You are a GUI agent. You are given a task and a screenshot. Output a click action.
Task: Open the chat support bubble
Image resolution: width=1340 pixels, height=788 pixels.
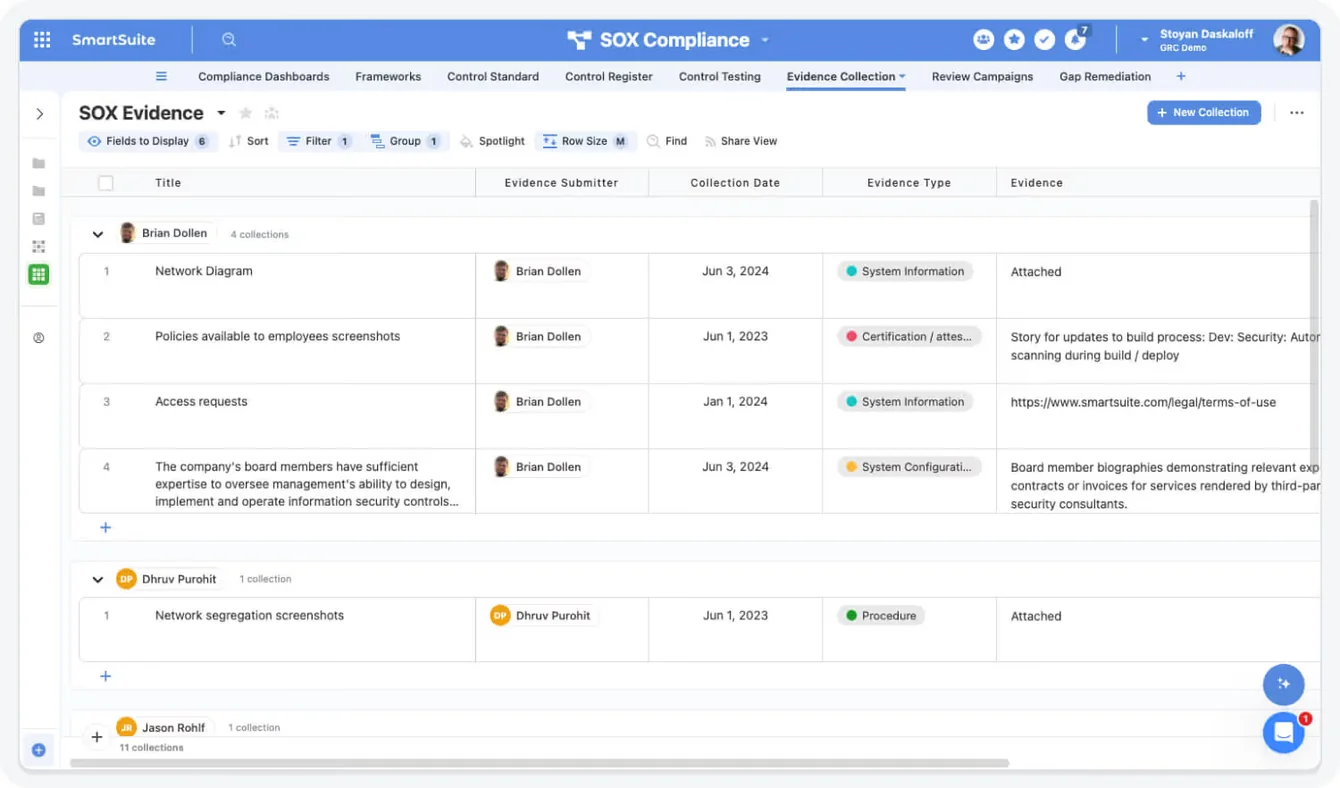click(x=1284, y=733)
